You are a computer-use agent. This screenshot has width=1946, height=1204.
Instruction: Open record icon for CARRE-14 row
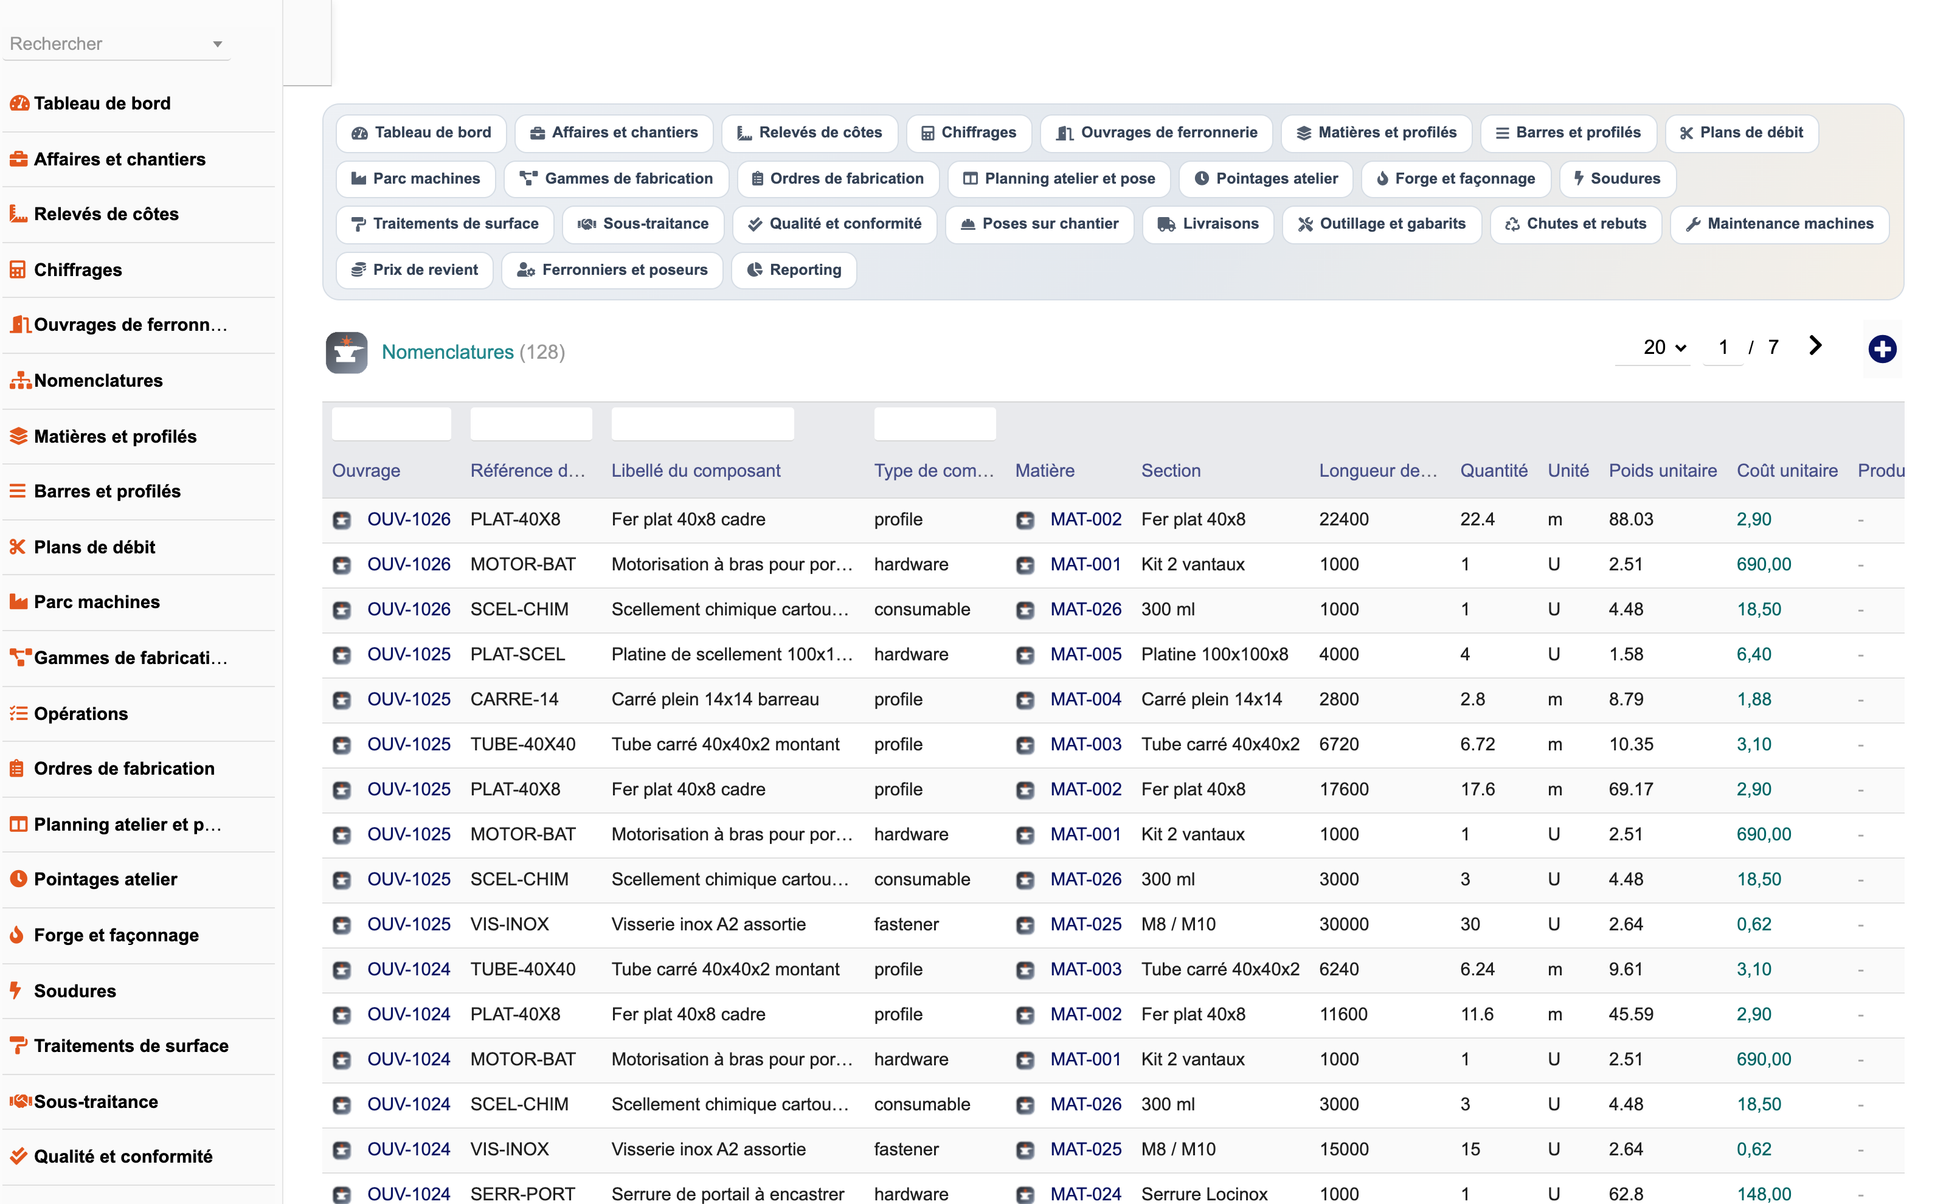[342, 700]
